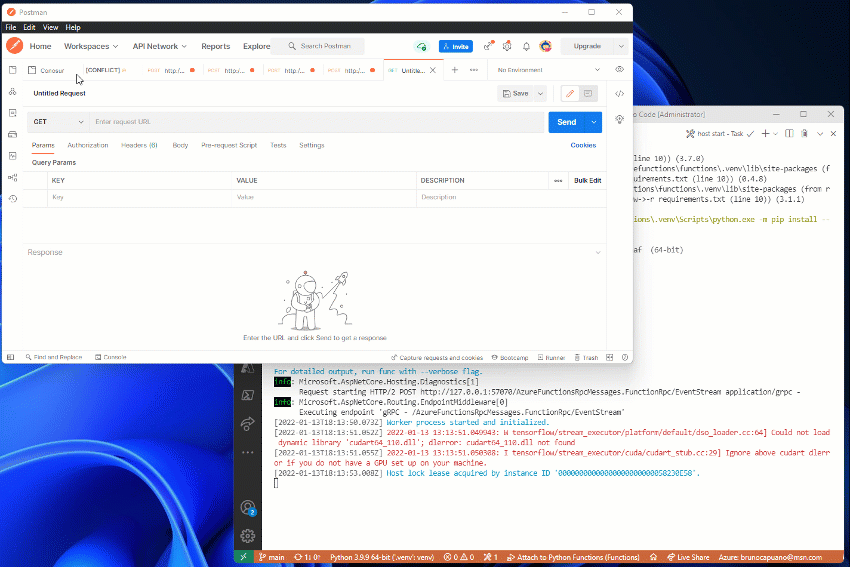Open the two-pane view icon in Postman footer
The image size is (850, 567).
(609, 357)
